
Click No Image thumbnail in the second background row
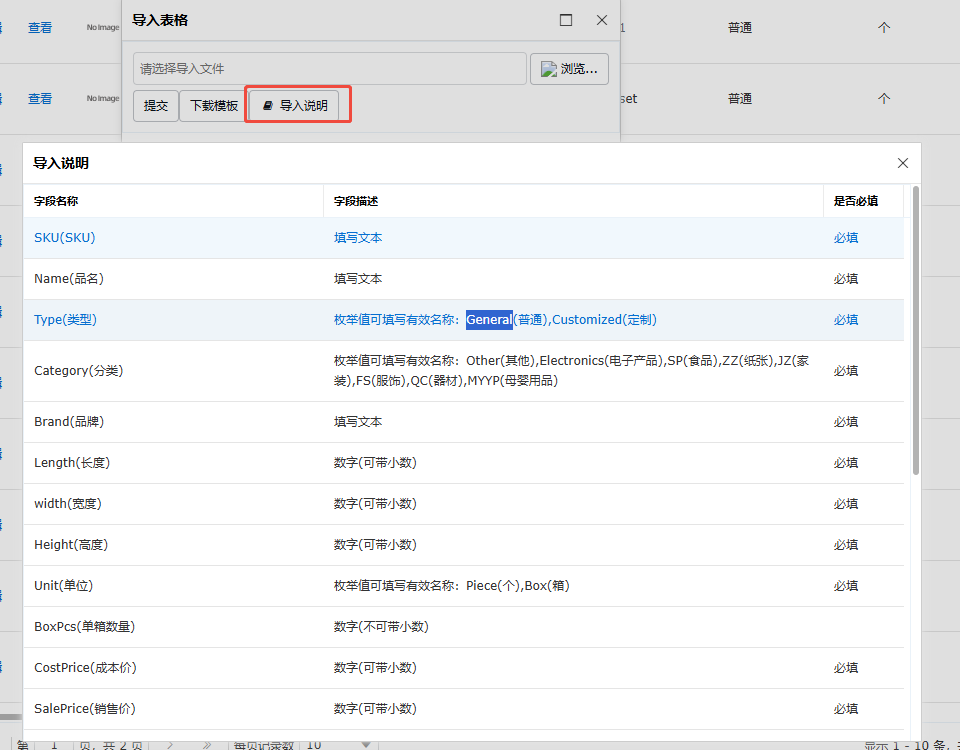103,99
